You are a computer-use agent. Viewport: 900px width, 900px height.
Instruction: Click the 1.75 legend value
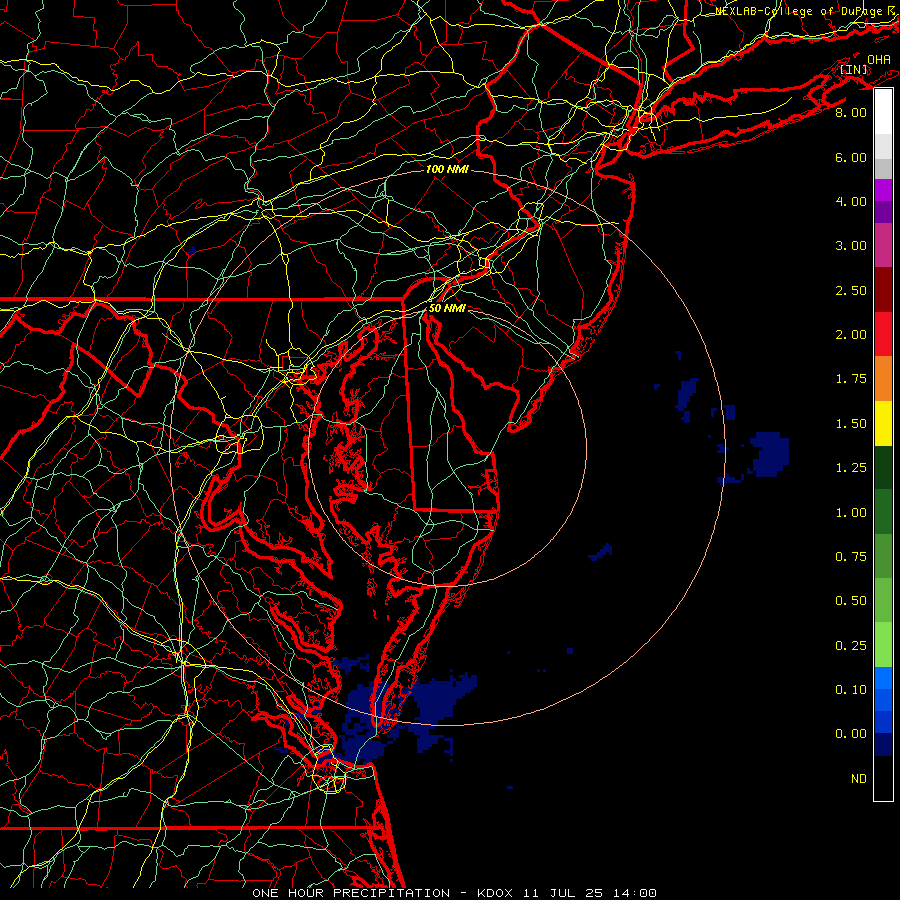[x=851, y=379]
